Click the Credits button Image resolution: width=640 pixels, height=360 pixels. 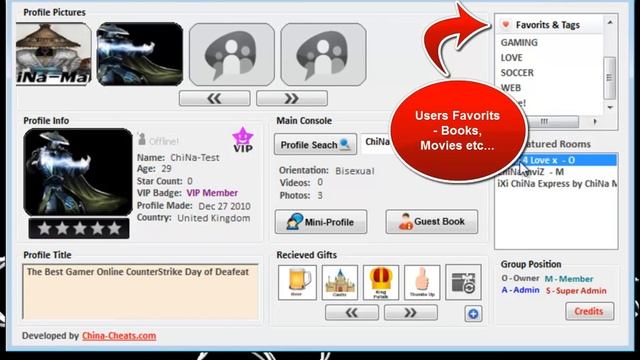click(589, 311)
